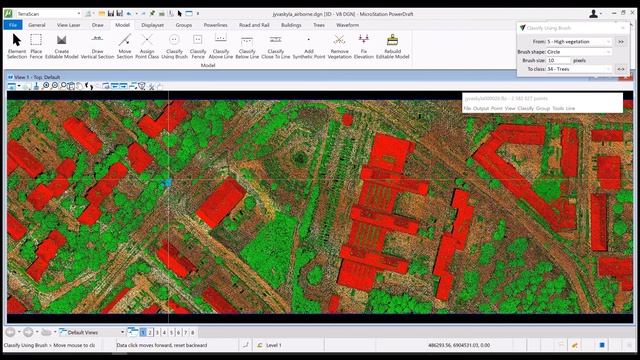Switch to the Powerlines ribbon tab

(216, 25)
